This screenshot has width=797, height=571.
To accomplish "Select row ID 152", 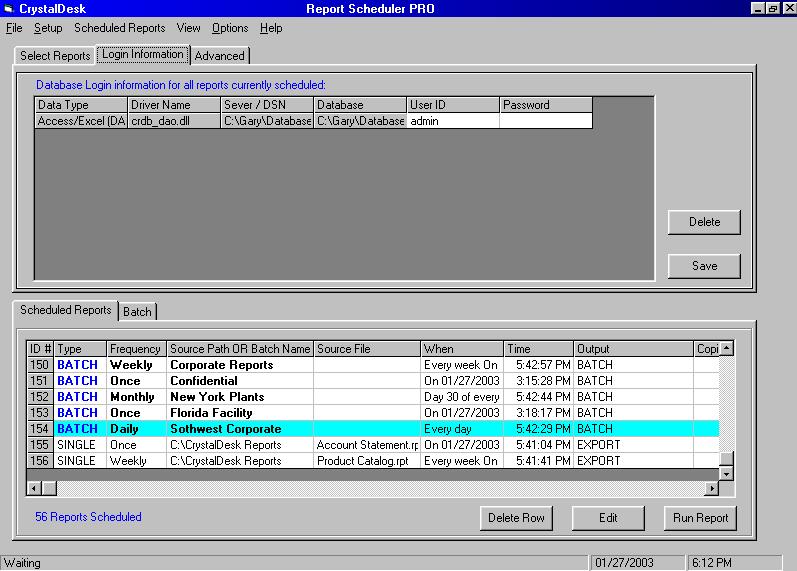I will tap(40, 397).
